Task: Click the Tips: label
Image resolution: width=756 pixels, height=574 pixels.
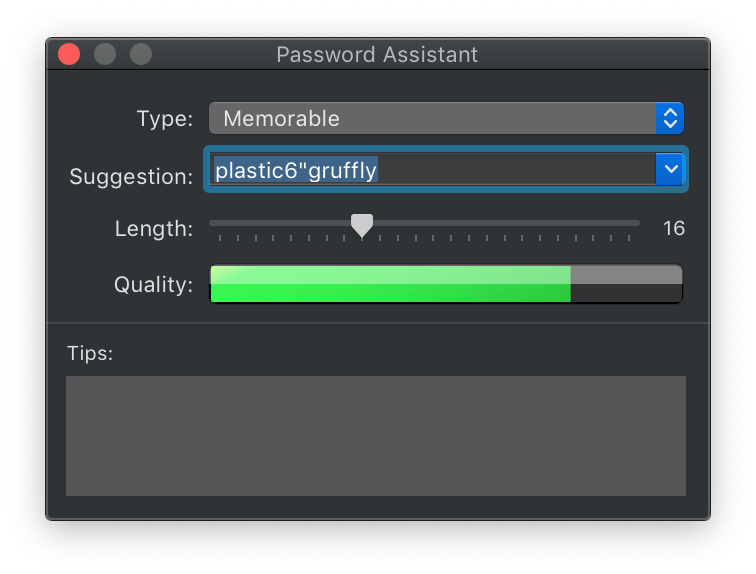Action: pyautogui.click(x=90, y=353)
